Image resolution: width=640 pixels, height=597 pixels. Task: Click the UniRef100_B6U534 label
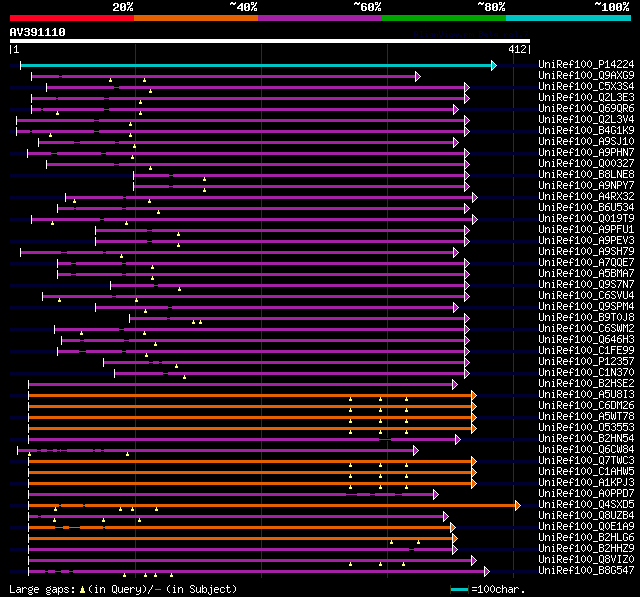586,208
